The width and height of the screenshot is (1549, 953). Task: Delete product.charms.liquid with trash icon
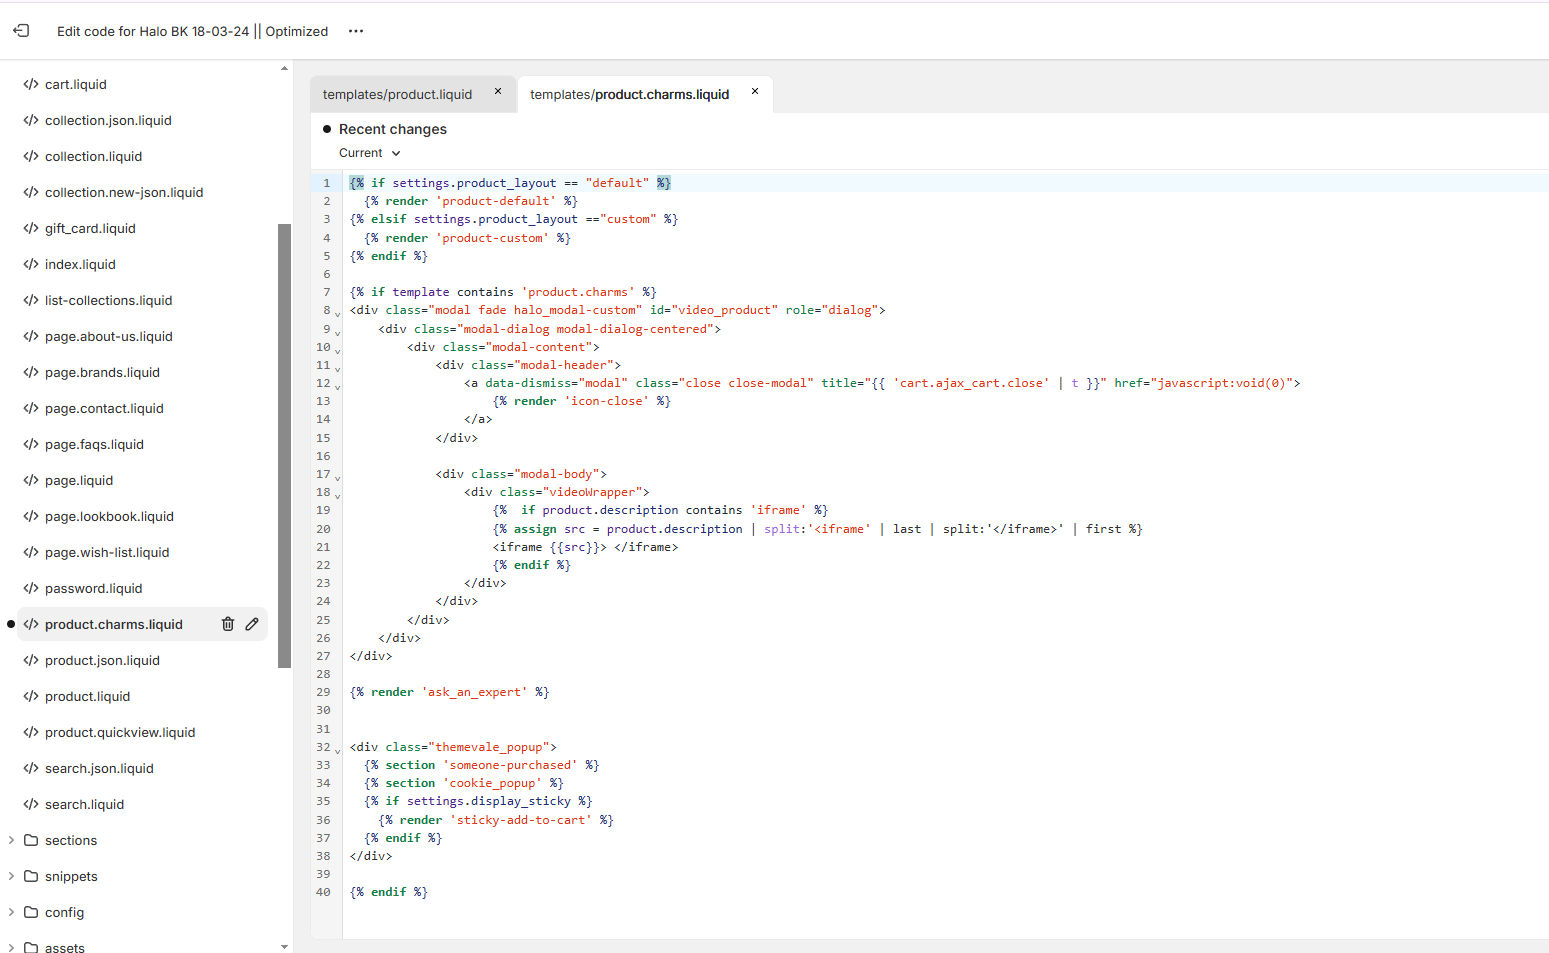(228, 624)
